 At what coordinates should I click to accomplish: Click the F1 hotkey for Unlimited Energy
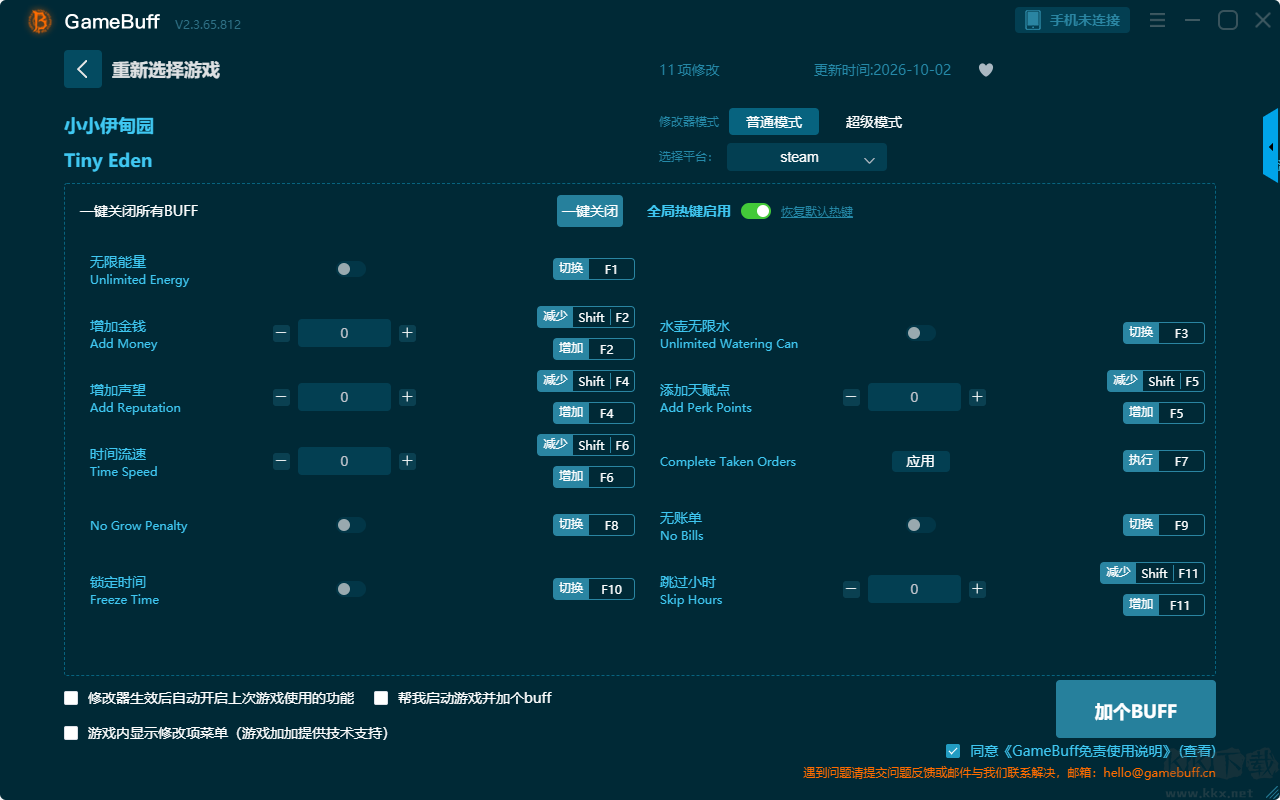tap(594, 269)
